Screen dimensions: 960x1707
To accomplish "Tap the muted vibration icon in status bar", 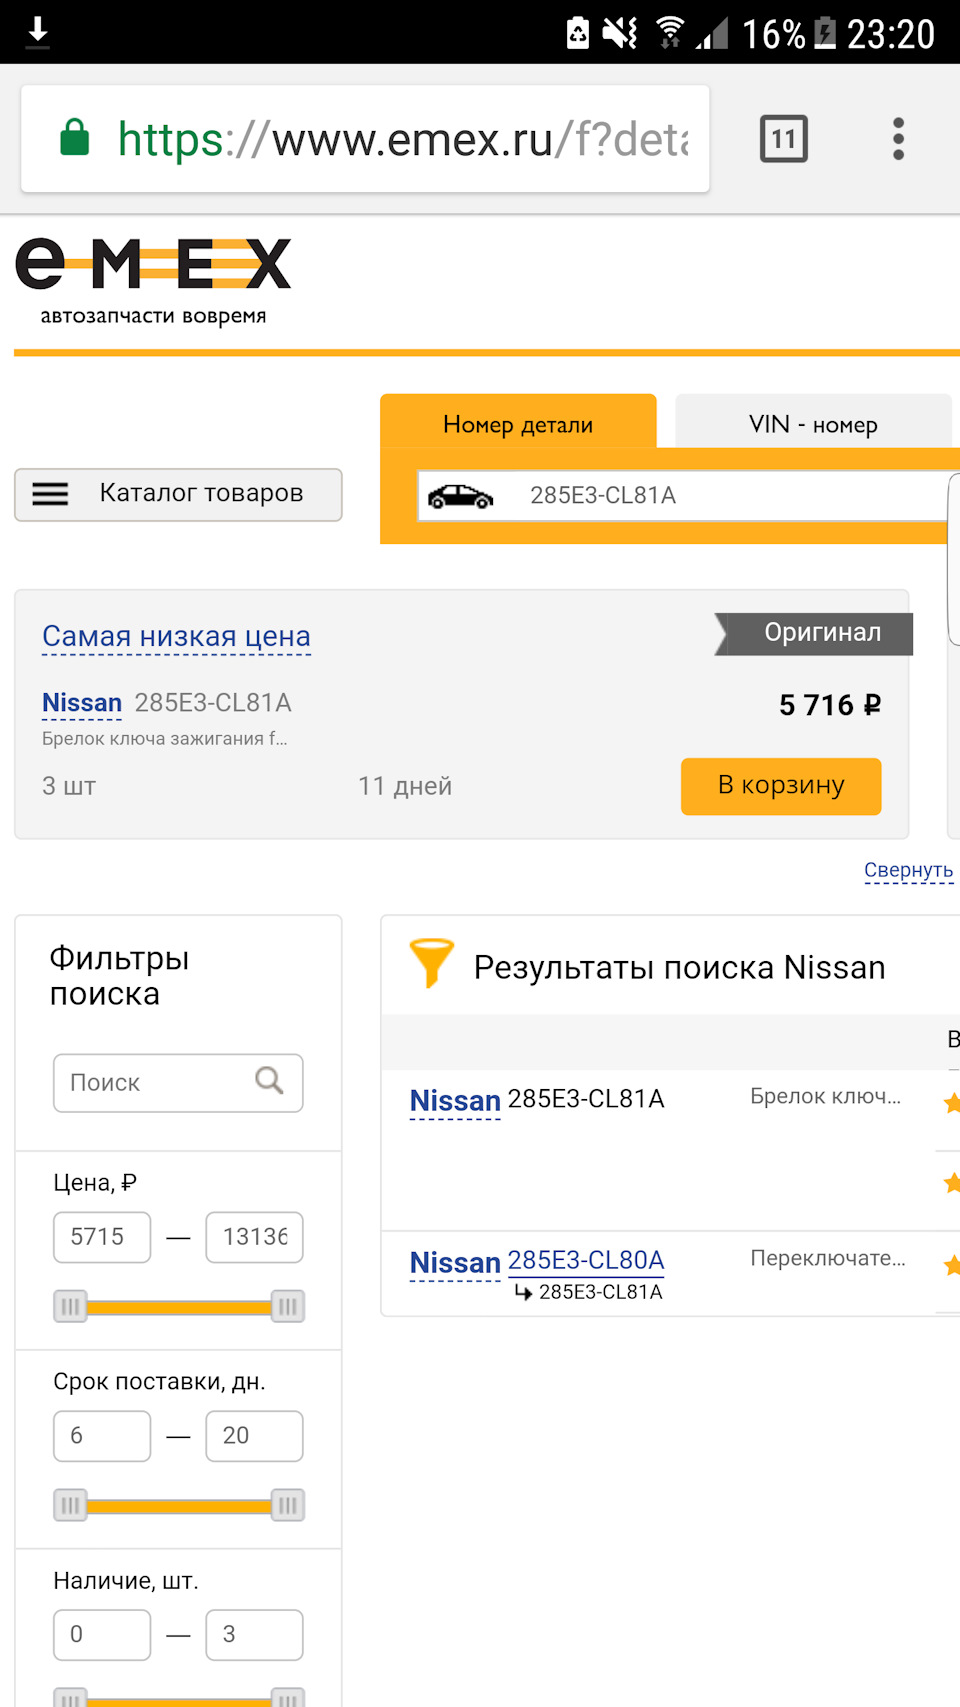I will [620, 33].
